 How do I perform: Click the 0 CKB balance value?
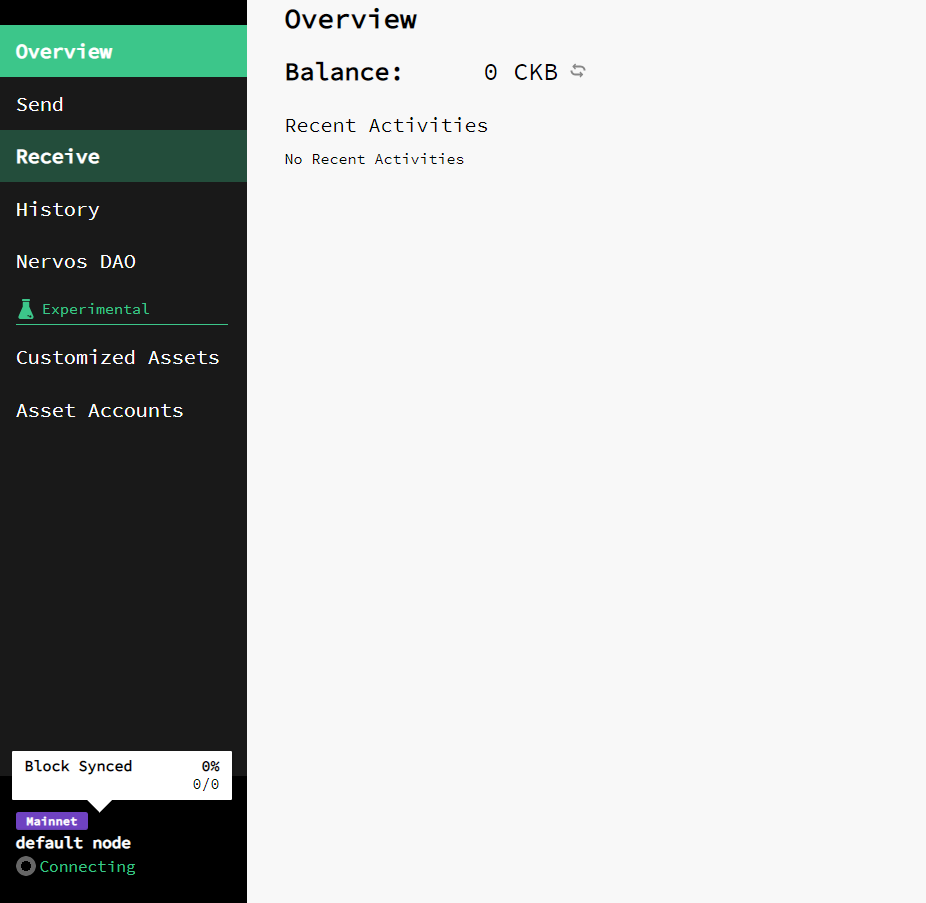click(521, 72)
